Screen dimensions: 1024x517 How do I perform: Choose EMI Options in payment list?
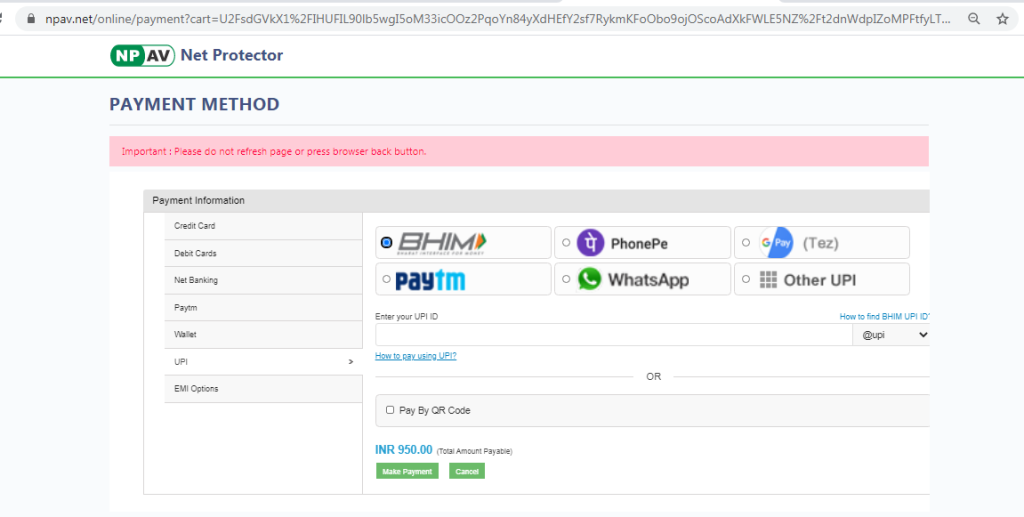(x=196, y=389)
